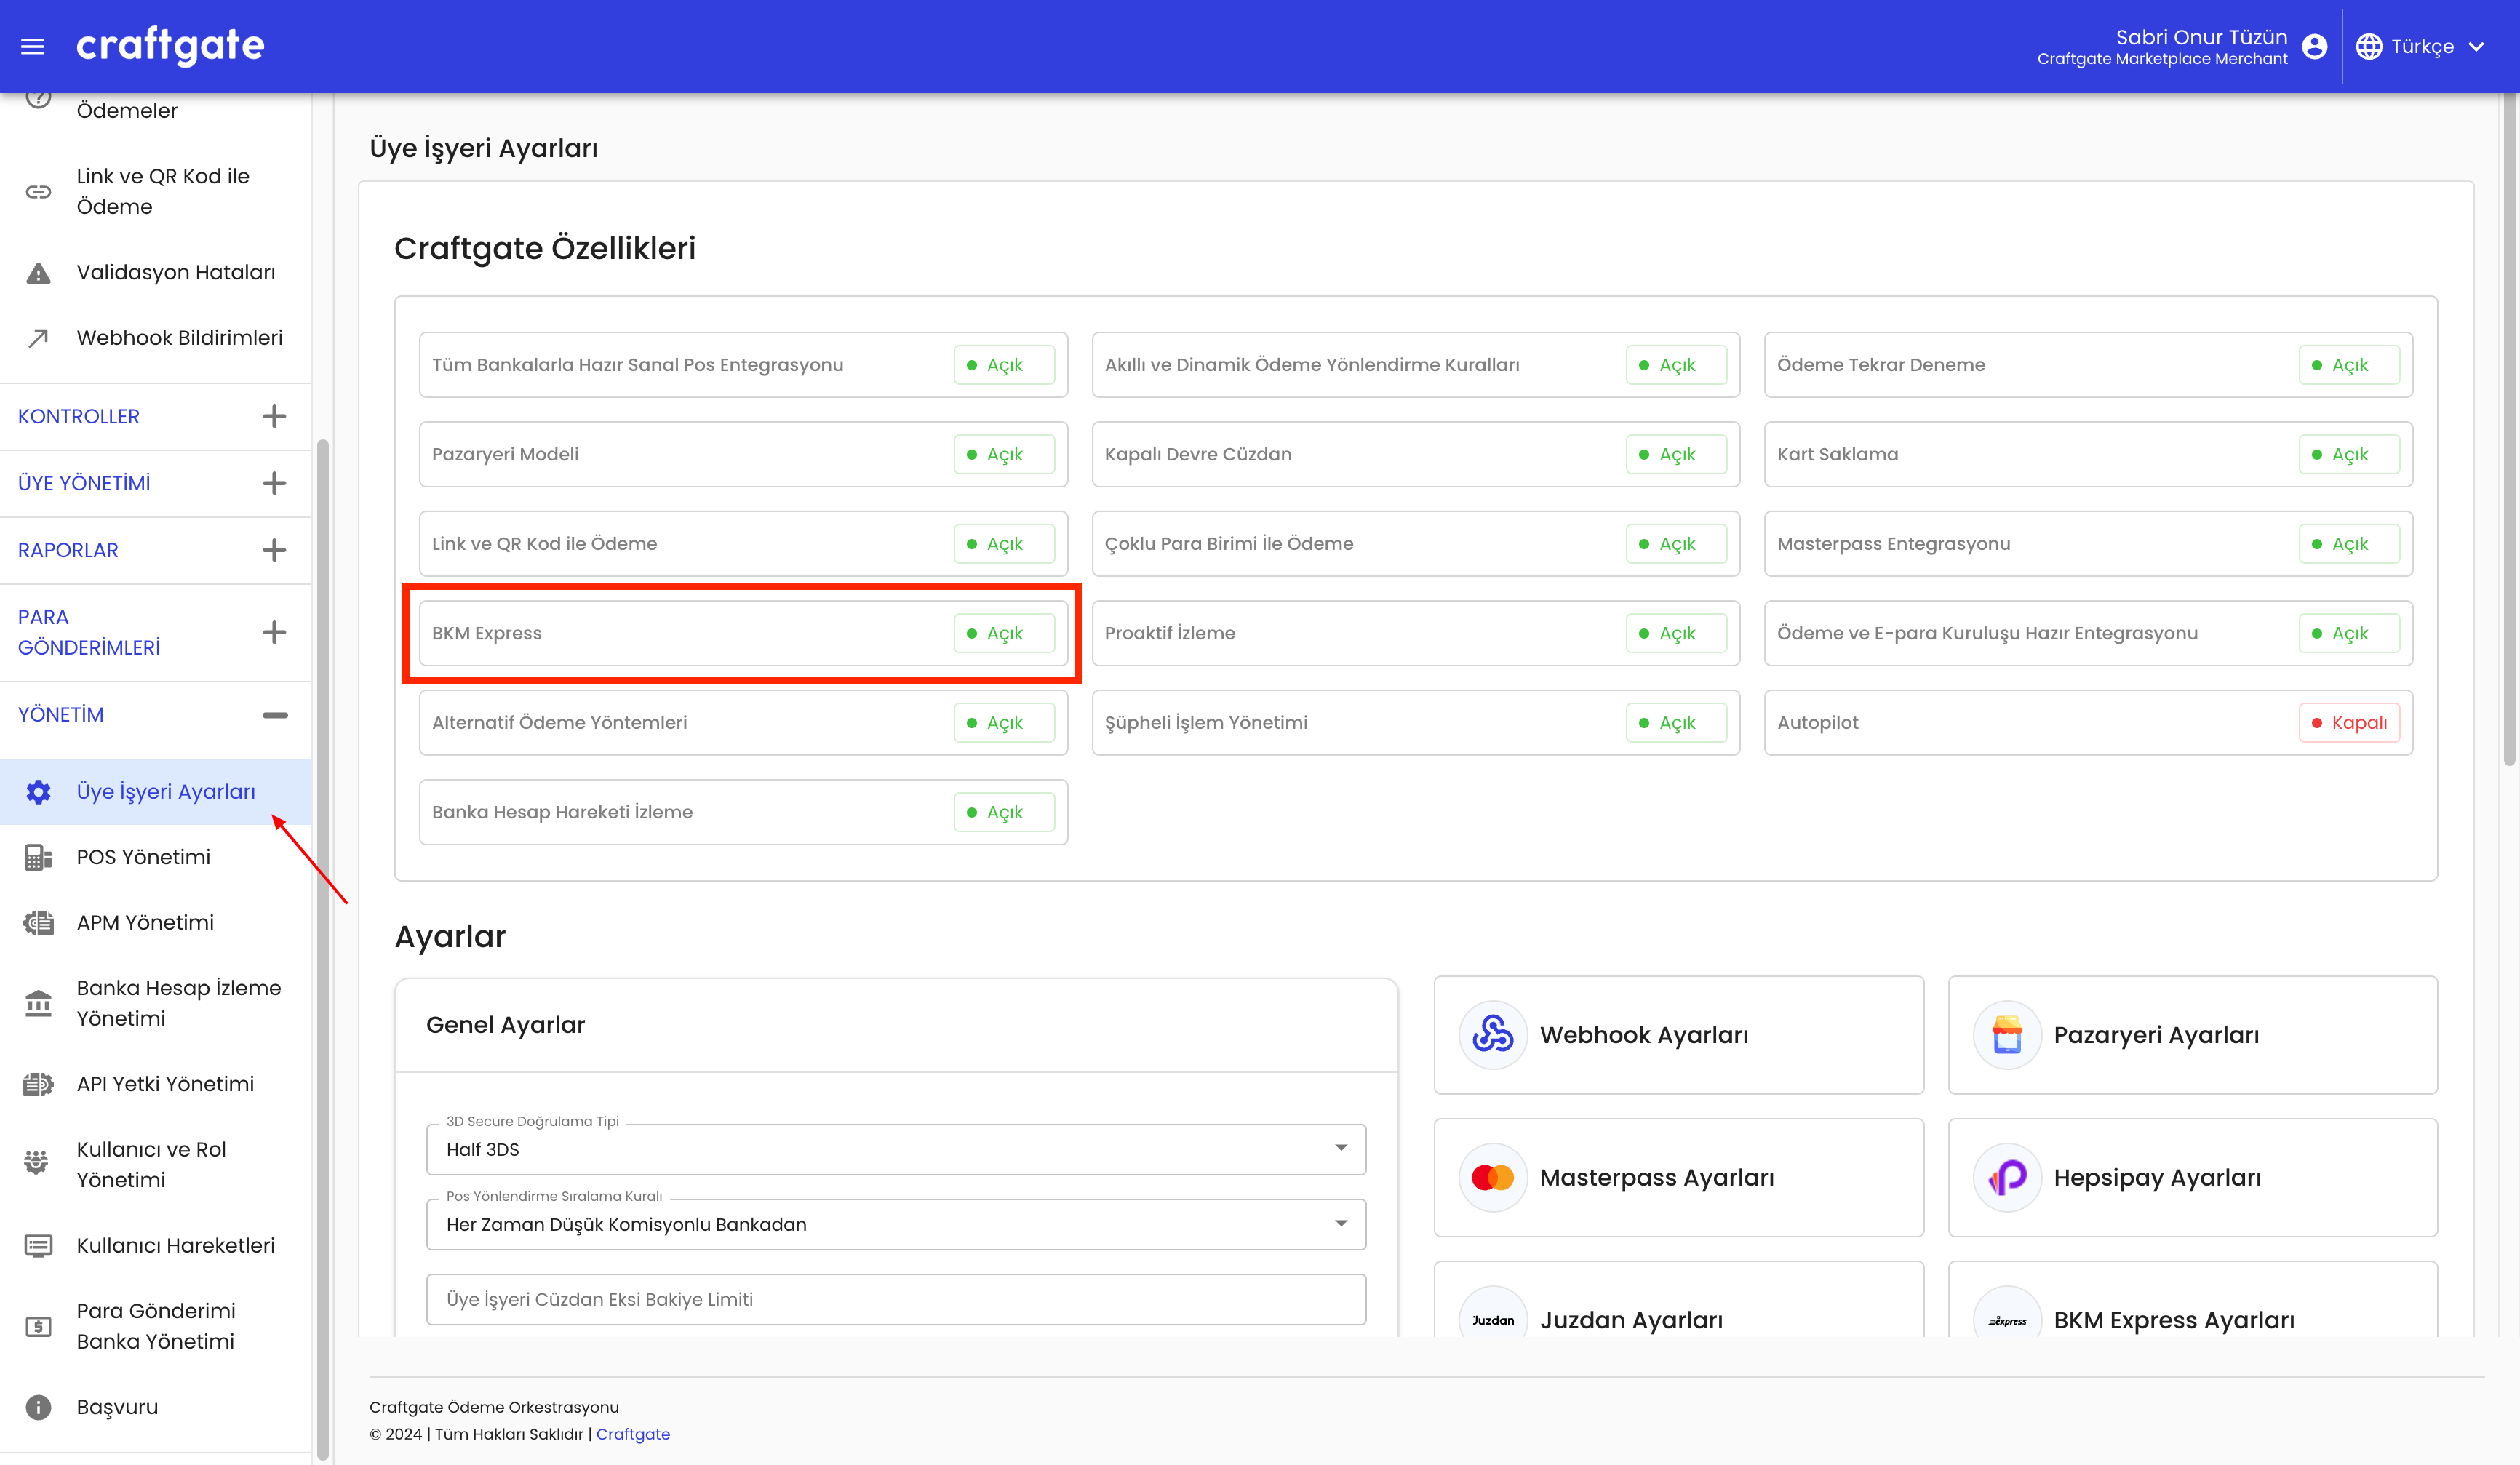The width and height of the screenshot is (2520, 1465).
Task: Open the user account avatar icon
Action: pos(2314,46)
